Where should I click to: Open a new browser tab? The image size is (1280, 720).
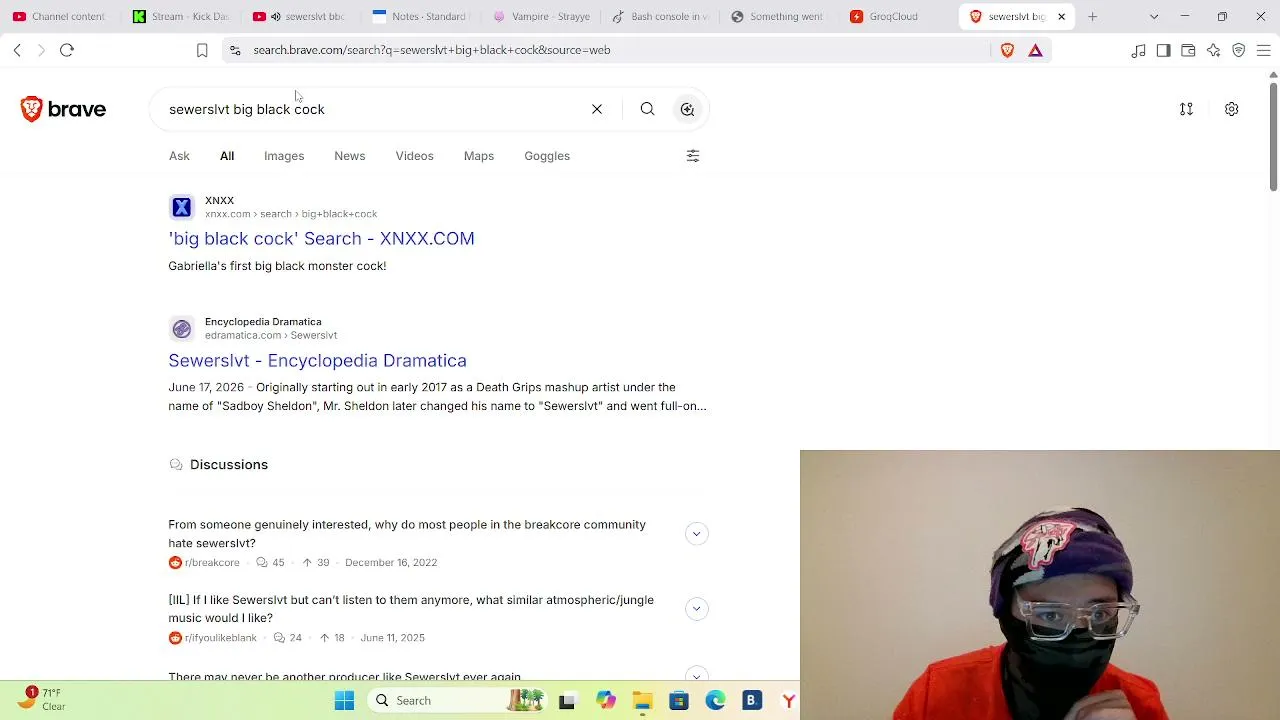[x=1092, y=16]
